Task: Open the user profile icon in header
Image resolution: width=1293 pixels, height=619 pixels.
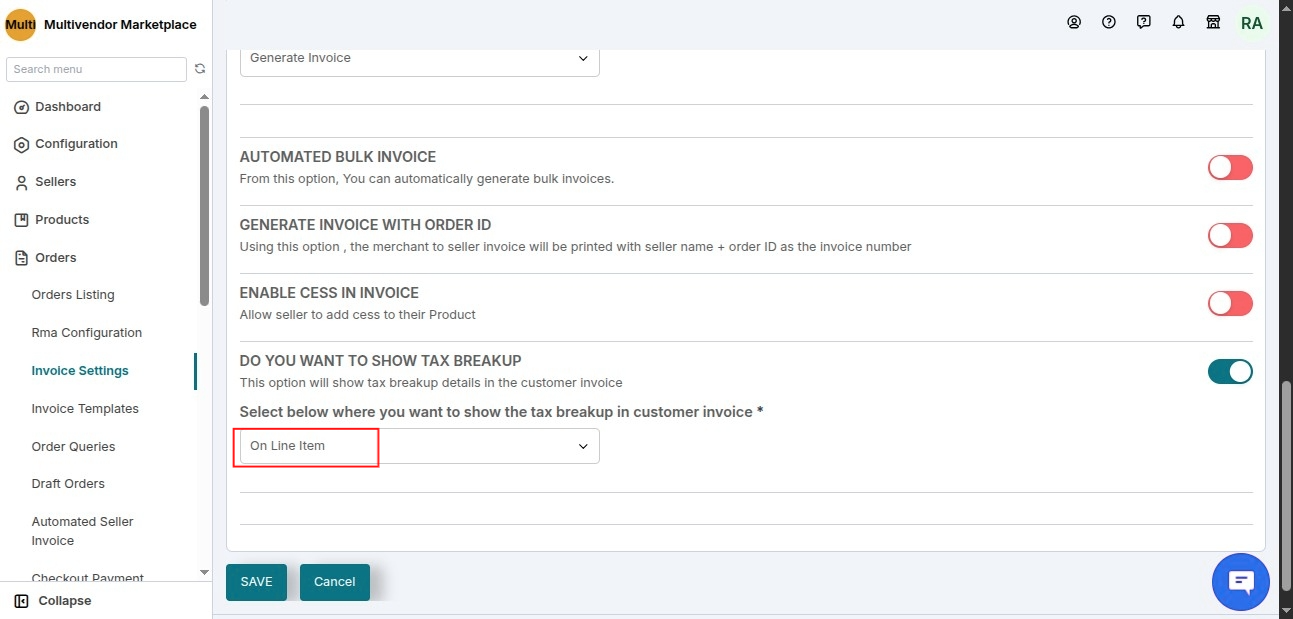Action: coord(1074,22)
